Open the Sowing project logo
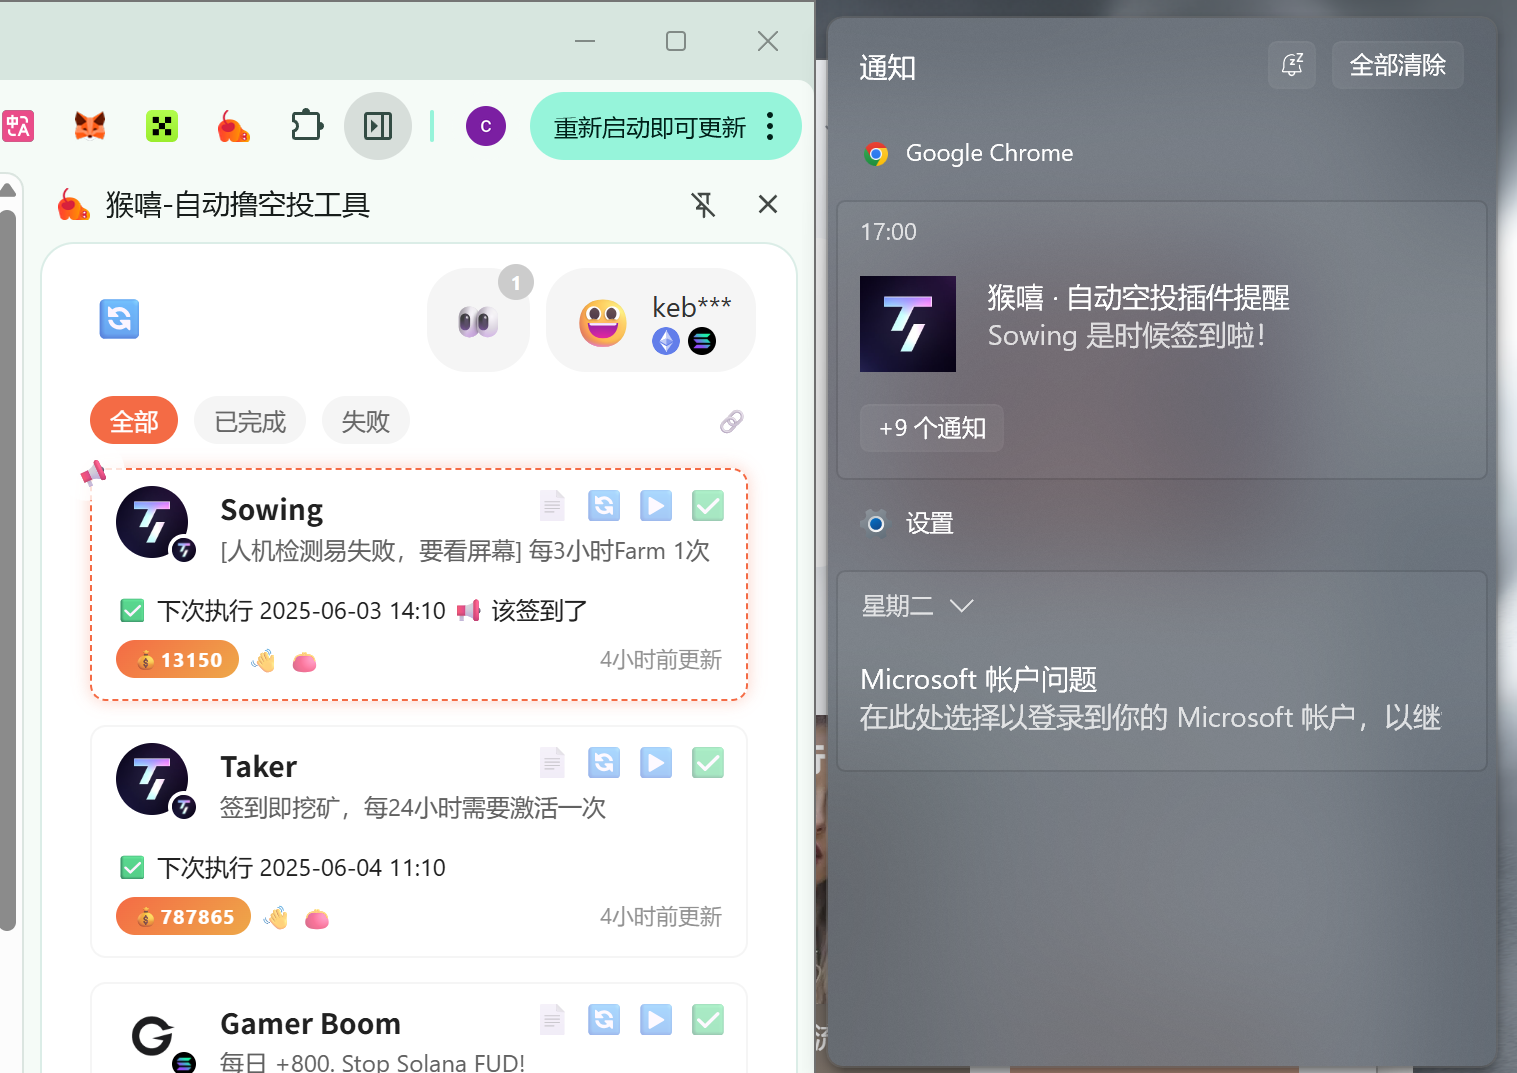Image resolution: width=1517 pixels, height=1073 pixels. pyautogui.click(x=153, y=522)
